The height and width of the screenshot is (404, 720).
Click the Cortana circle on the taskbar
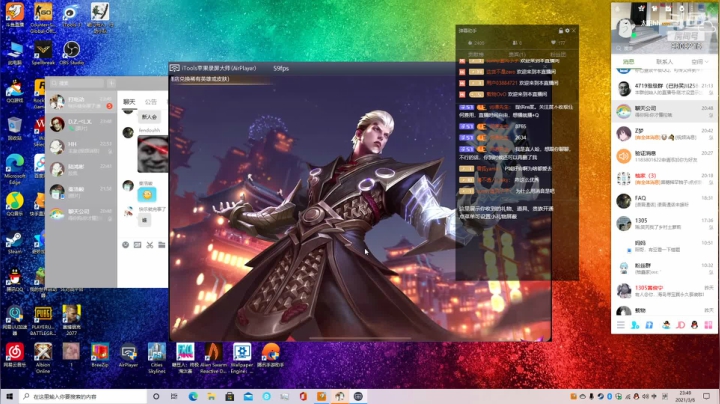point(156,396)
